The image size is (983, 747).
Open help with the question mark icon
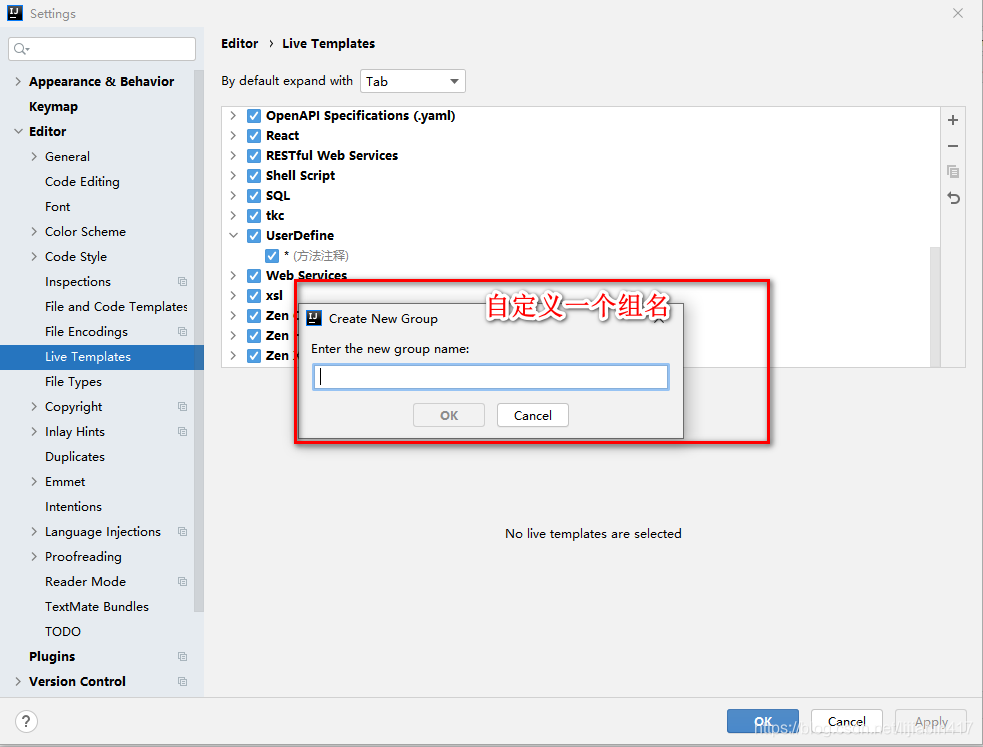(x=26, y=721)
